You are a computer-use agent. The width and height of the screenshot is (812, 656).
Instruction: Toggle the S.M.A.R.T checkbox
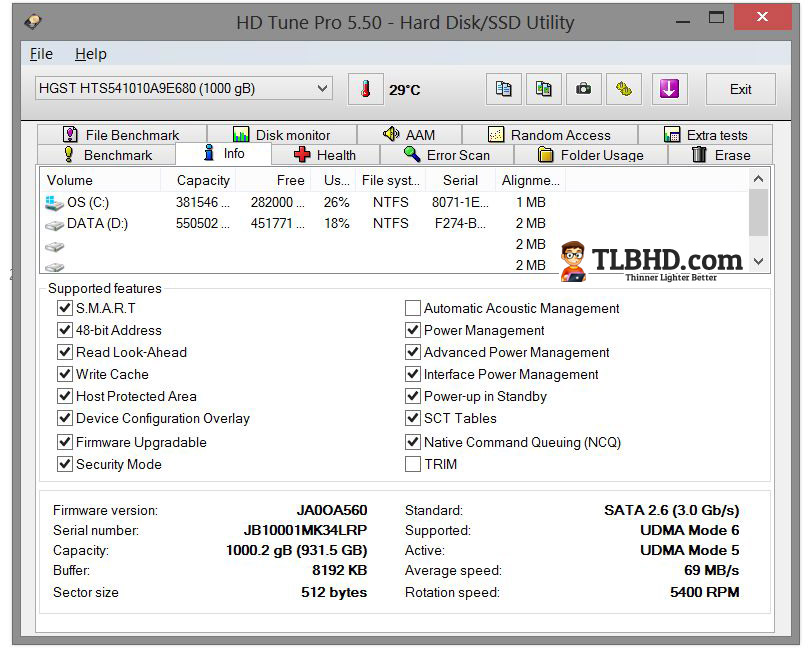point(64,308)
